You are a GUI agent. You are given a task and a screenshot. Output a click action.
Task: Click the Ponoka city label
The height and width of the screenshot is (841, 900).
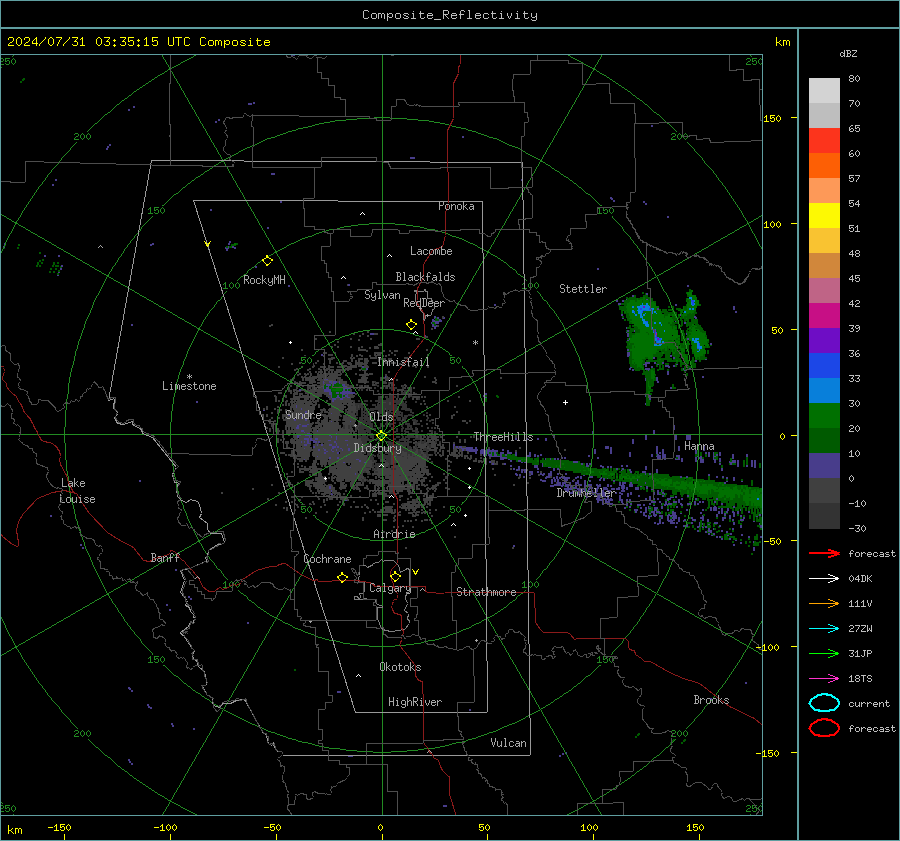point(456,206)
